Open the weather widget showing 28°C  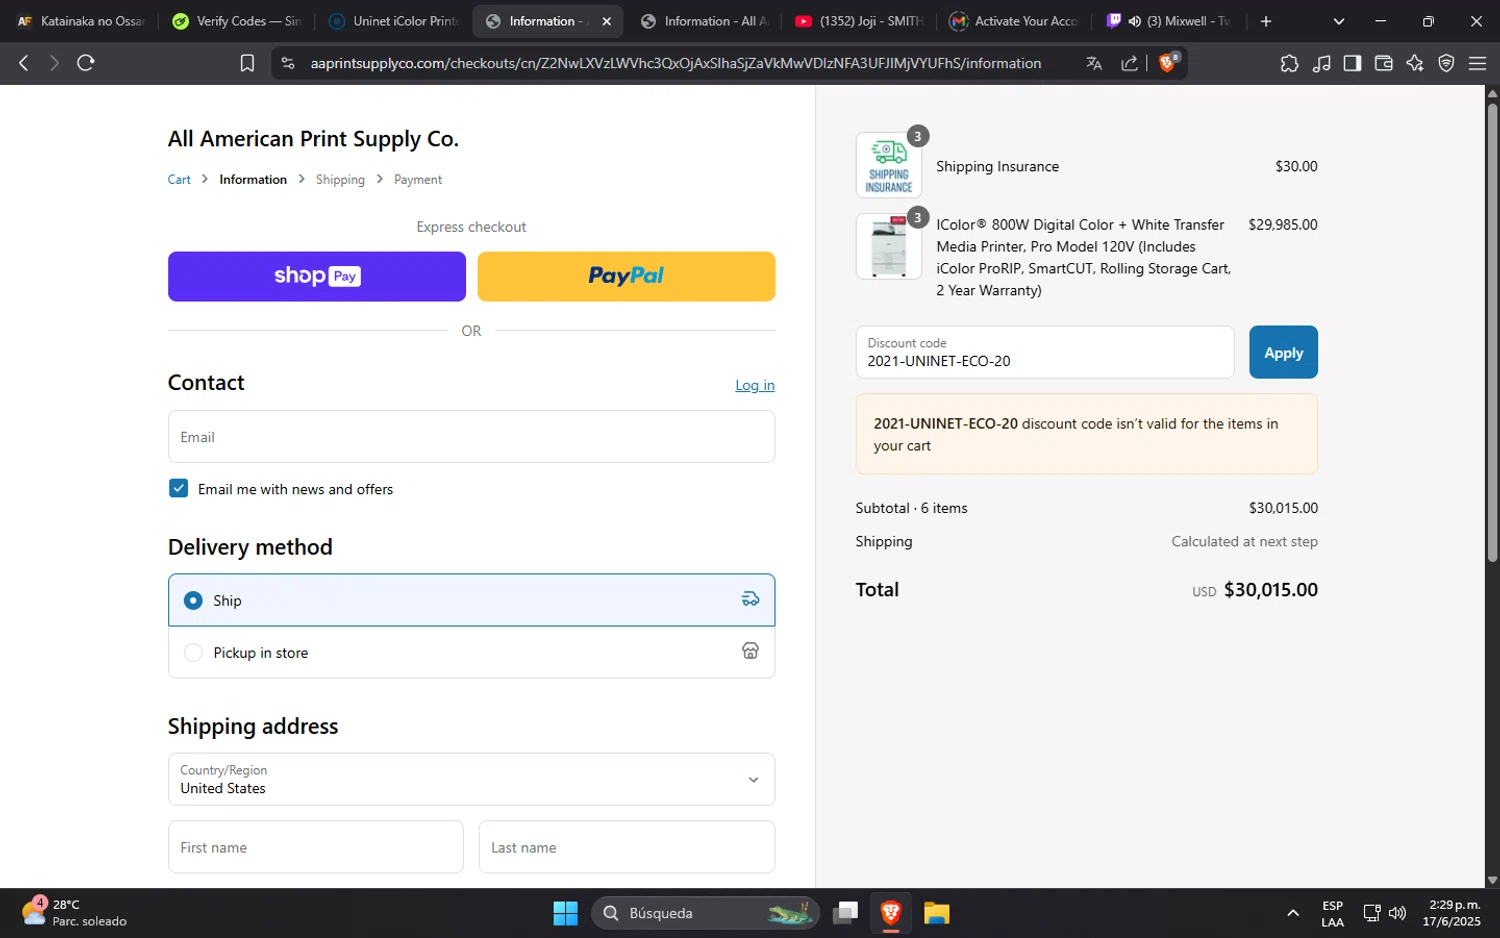pos(75,913)
